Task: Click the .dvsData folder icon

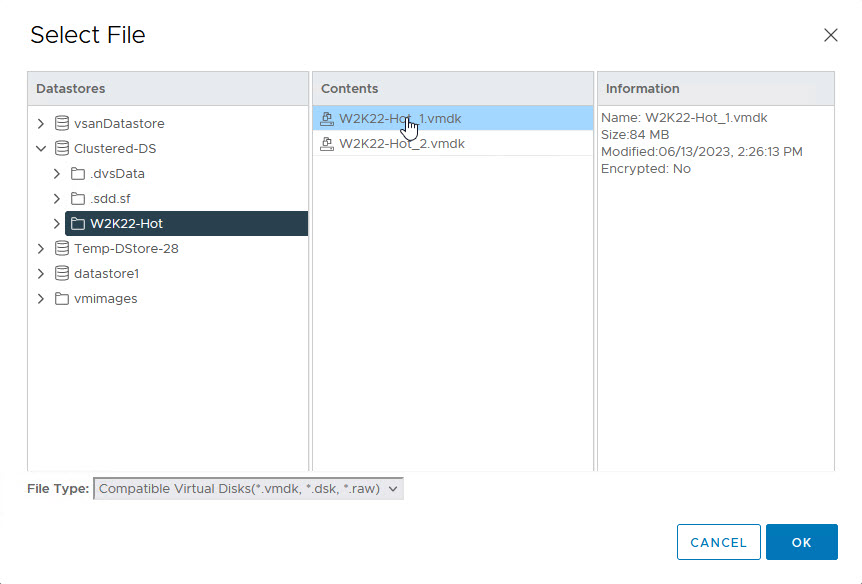Action: pyautogui.click(x=78, y=174)
